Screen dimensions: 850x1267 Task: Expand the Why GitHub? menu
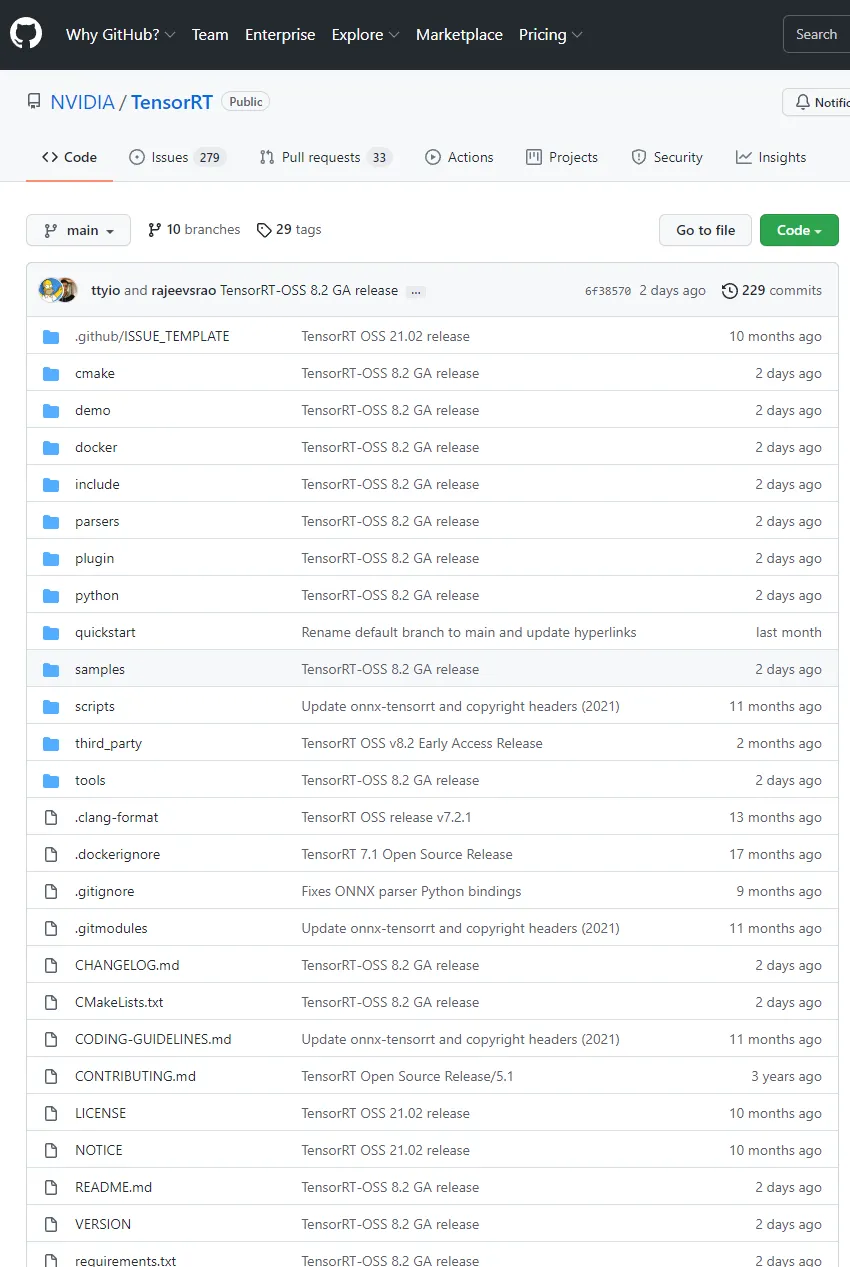120,34
